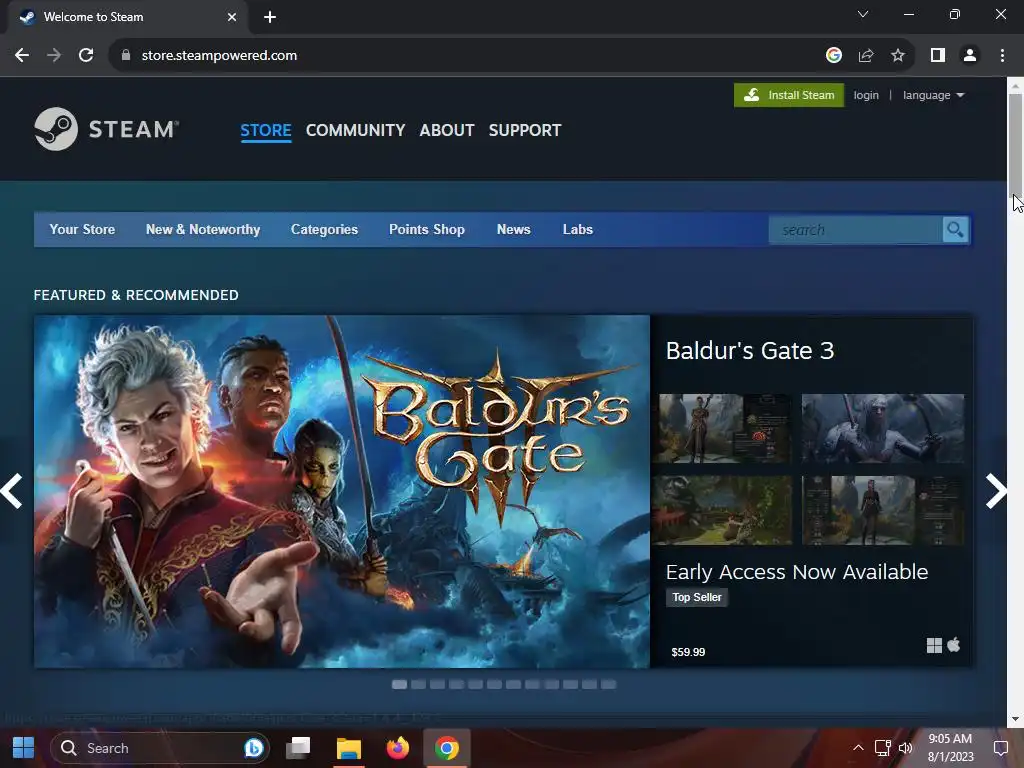The image size is (1024, 768).
Task: Open volume control in system tray
Action: click(x=905, y=748)
